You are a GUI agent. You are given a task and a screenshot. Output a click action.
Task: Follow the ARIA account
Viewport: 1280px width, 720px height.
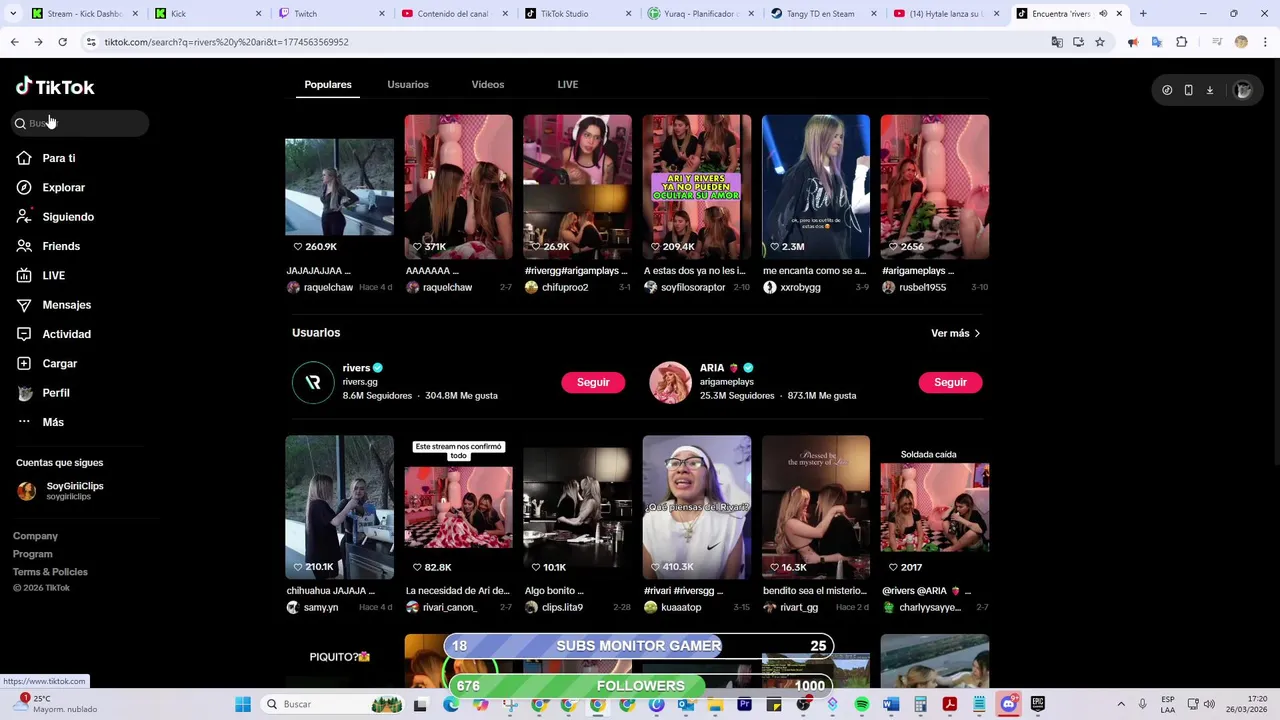coord(950,382)
